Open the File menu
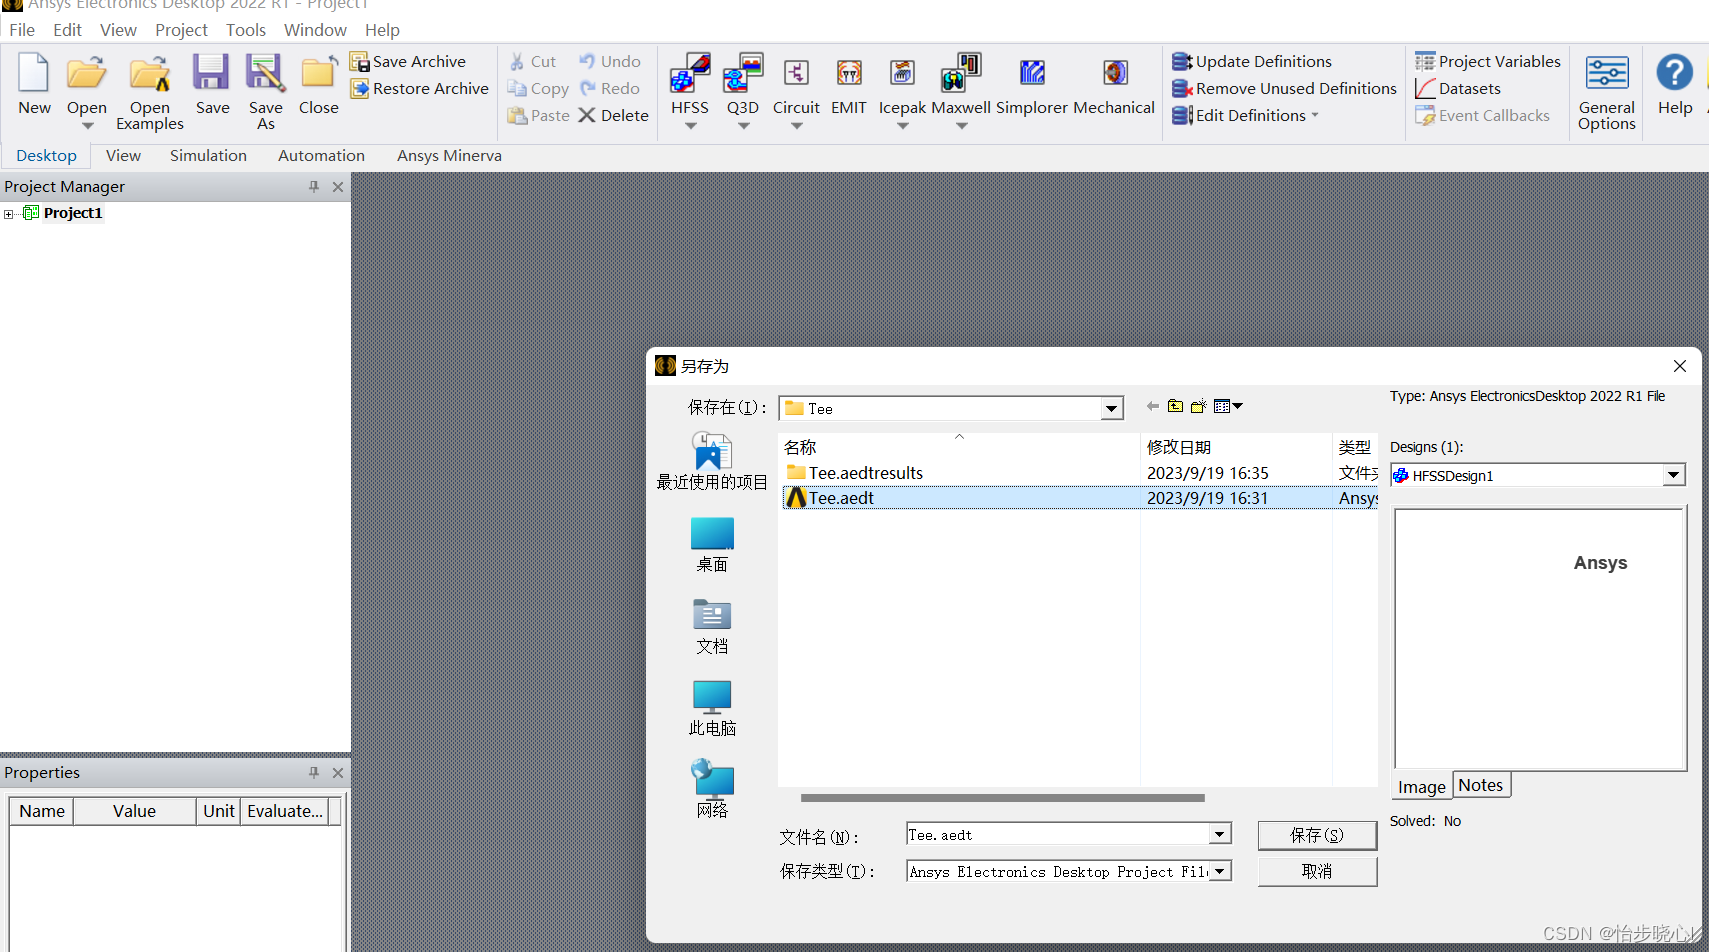This screenshot has height=952, width=1709. [x=22, y=30]
